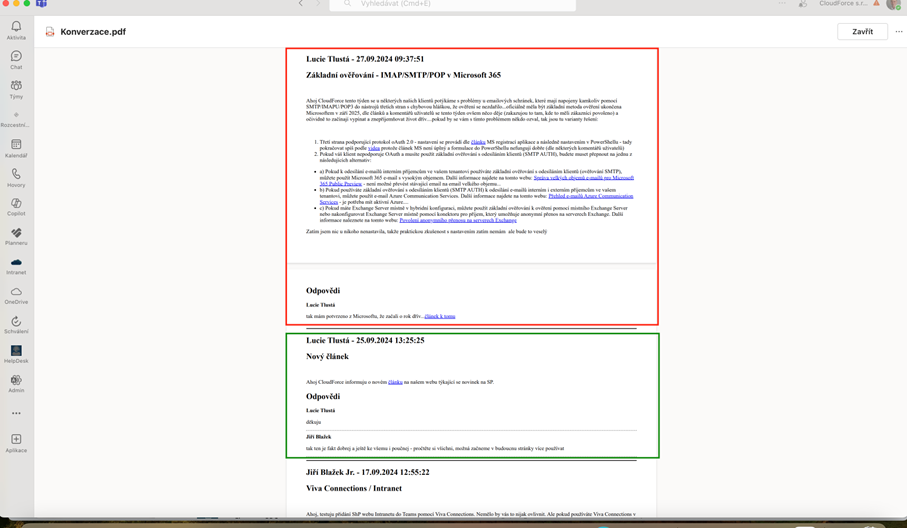
Task: Click 'Lucie Tlustá - 25.09.2024 13:25:25' header
Action: click(x=365, y=341)
